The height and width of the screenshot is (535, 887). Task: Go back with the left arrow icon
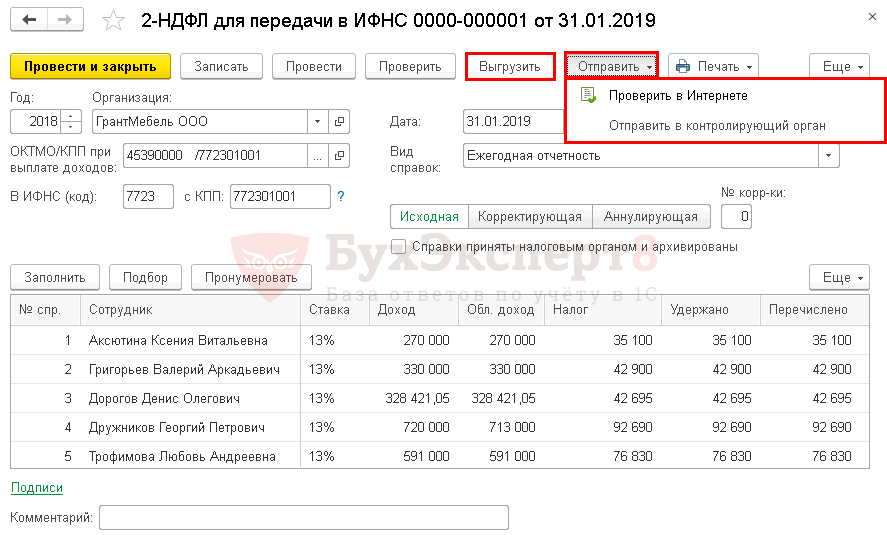click(x=29, y=20)
